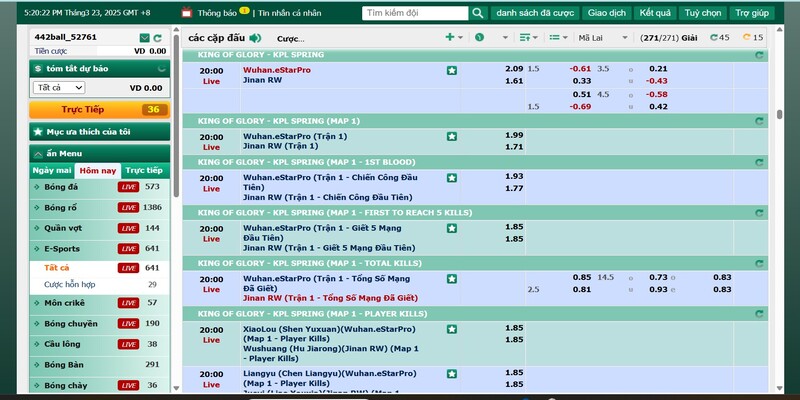Refresh the MAP 1 - PLAYER KILLS section
This screenshot has height=400, width=800.
click(x=759, y=314)
